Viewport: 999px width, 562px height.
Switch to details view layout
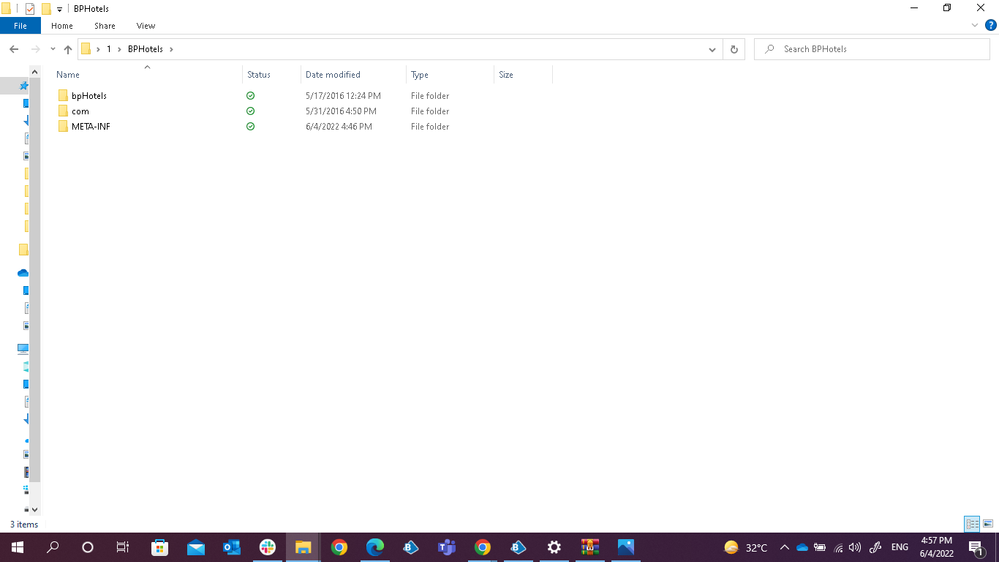click(971, 524)
